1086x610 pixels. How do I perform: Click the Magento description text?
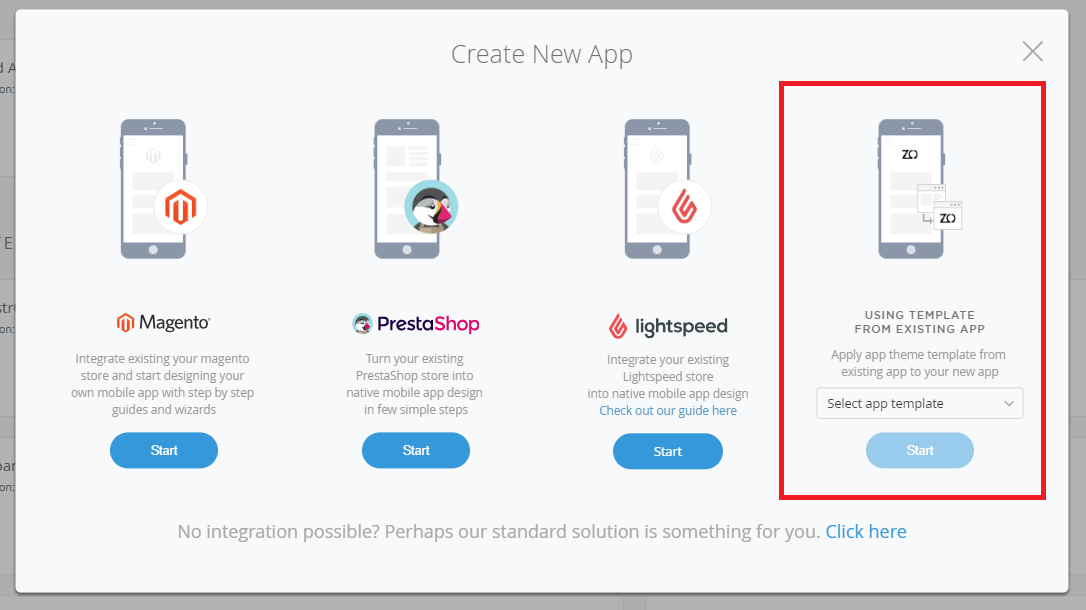(x=163, y=384)
